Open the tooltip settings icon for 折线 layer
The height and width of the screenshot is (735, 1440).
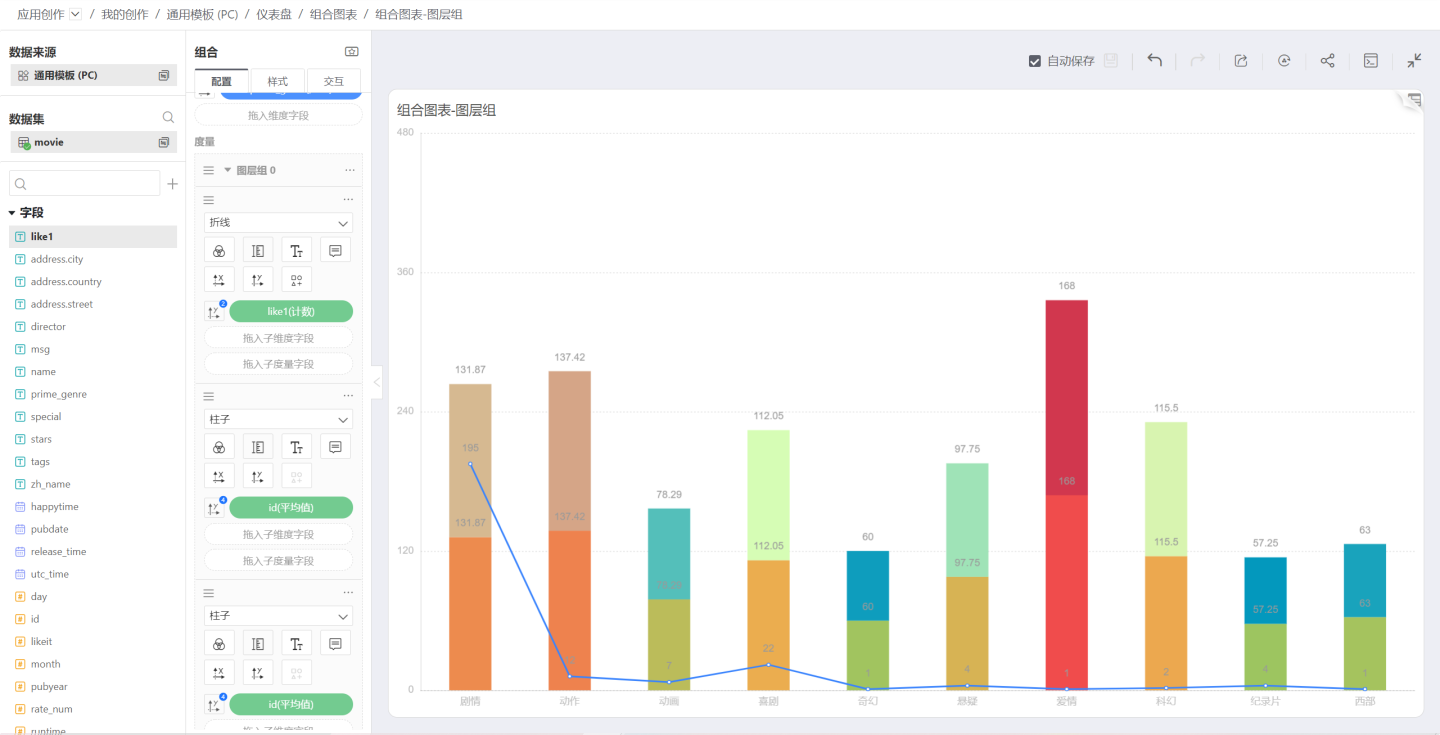(x=335, y=250)
